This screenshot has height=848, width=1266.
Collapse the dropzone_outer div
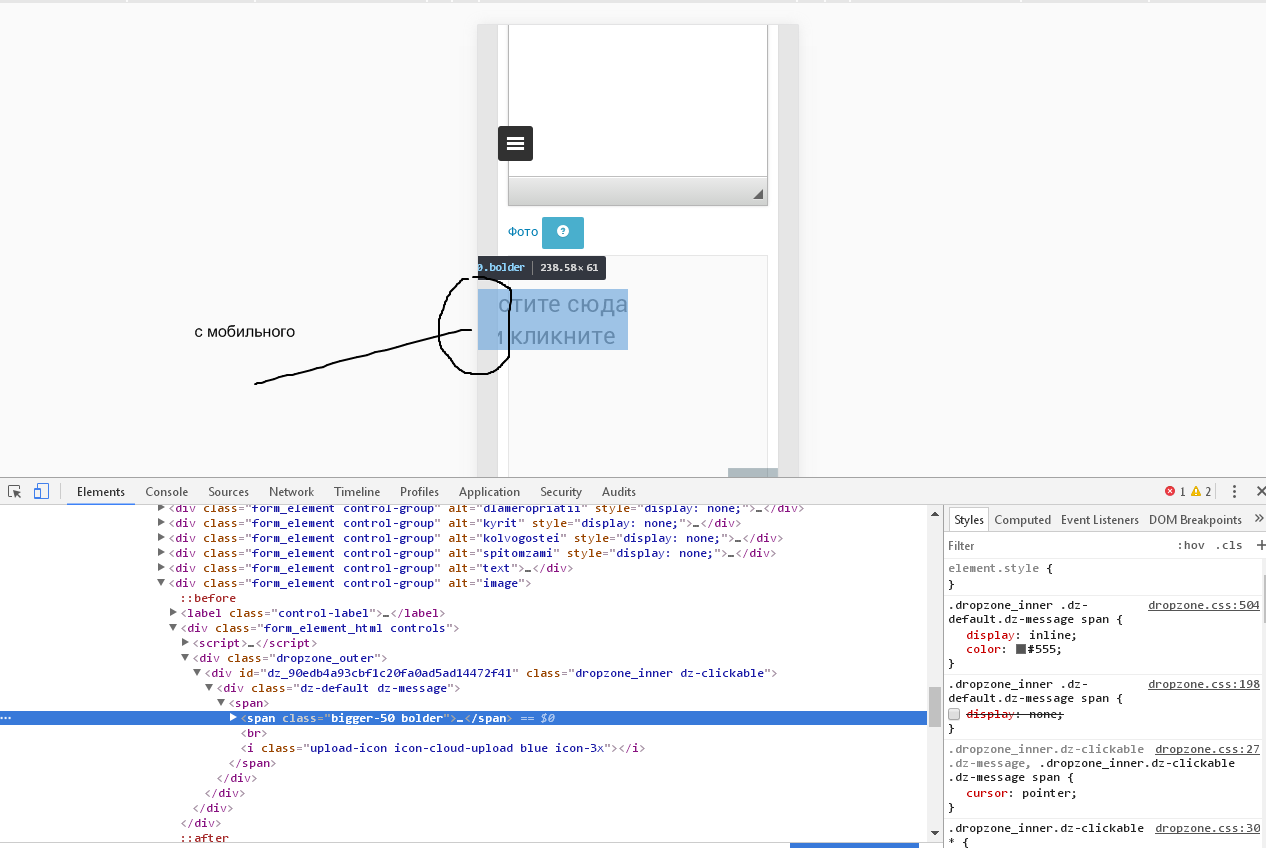pos(186,658)
